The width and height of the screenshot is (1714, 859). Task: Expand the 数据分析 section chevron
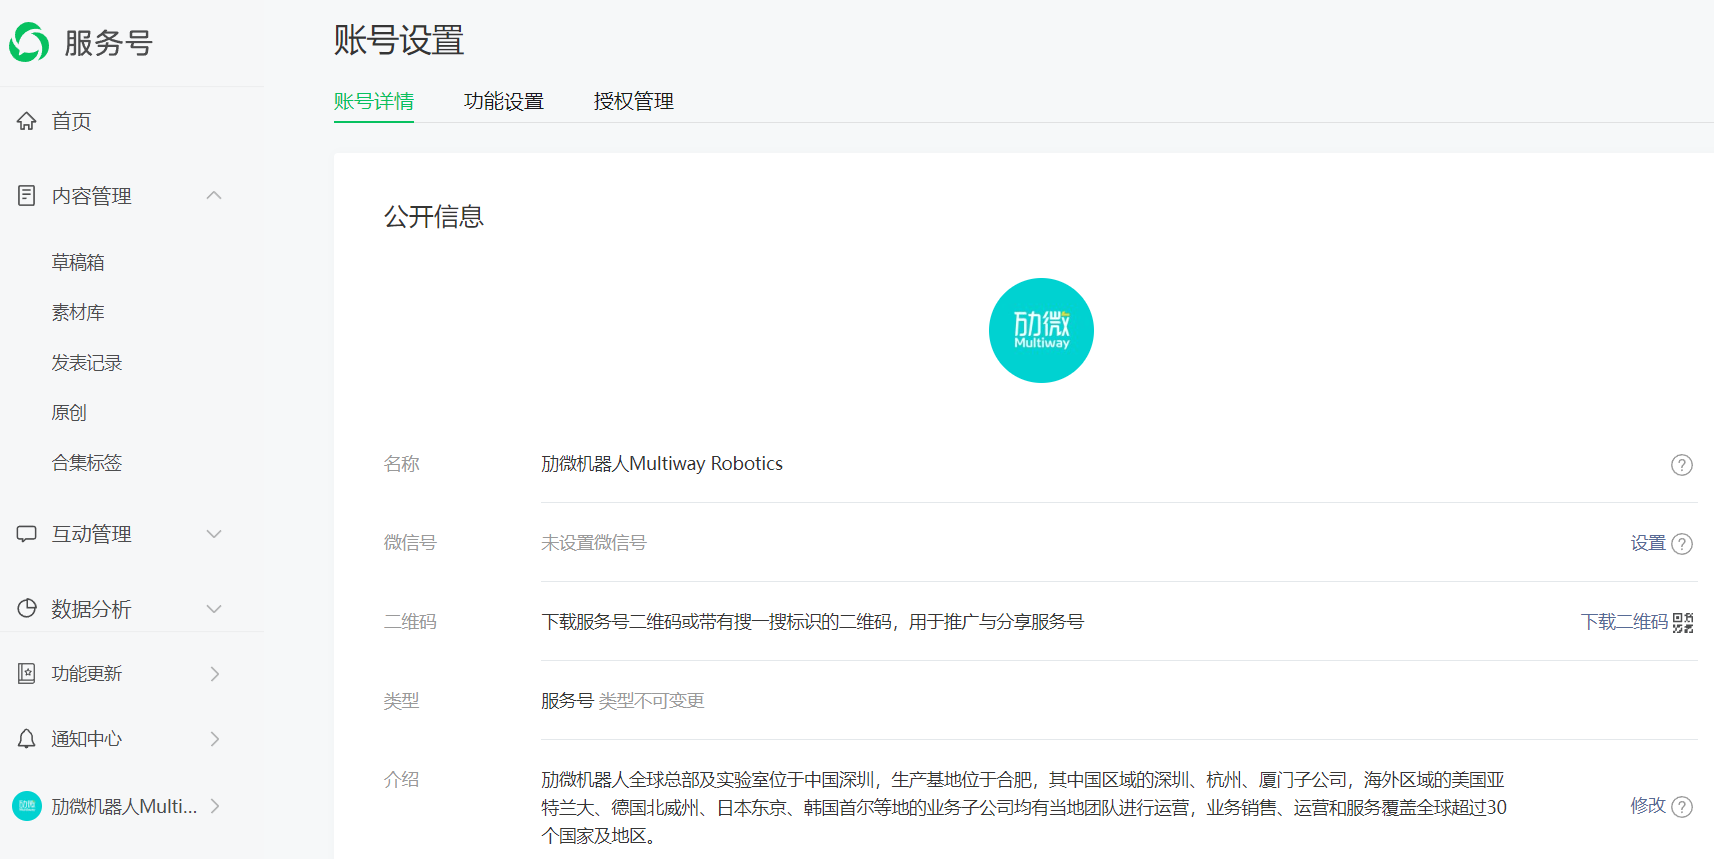coord(214,609)
